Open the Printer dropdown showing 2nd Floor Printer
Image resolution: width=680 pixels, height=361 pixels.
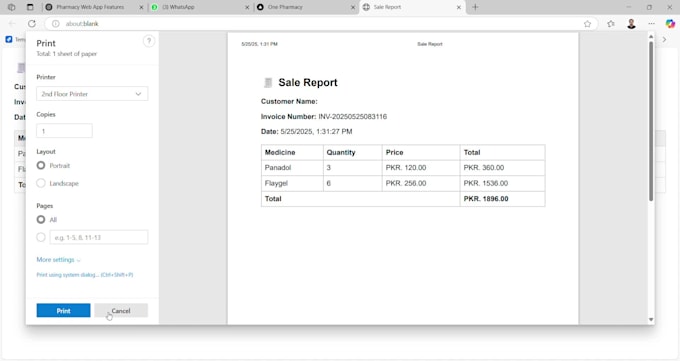(92, 94)
